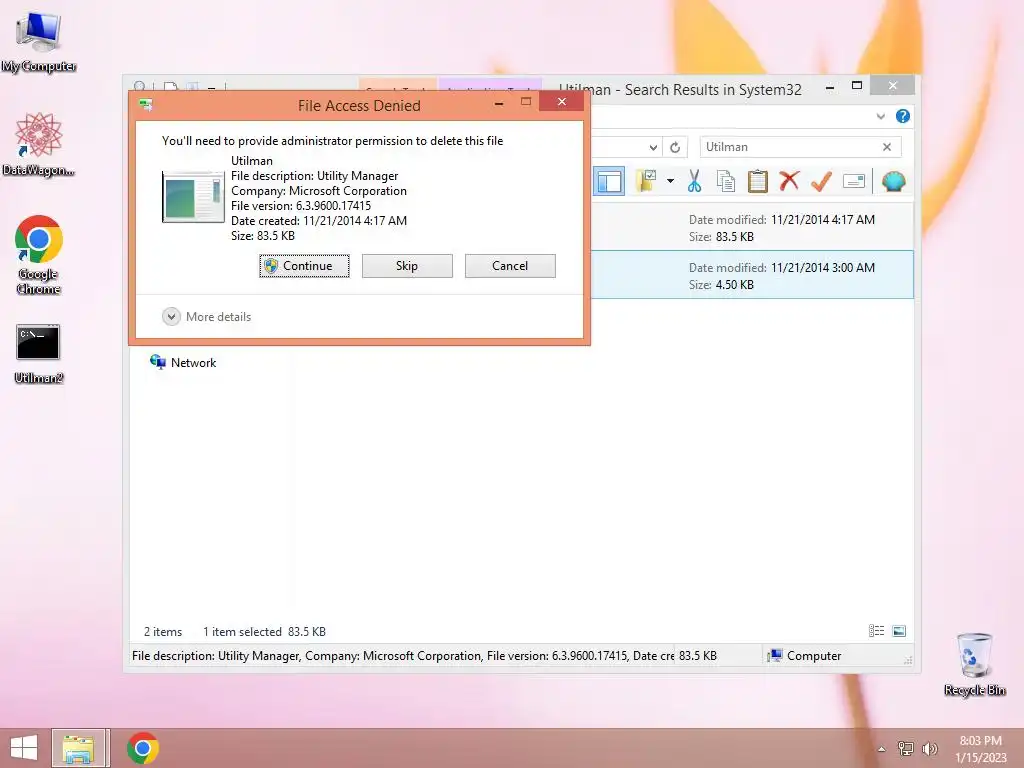Click the volume speaker tray icon
1024x768 pixels.
click(x=930, y=749)
